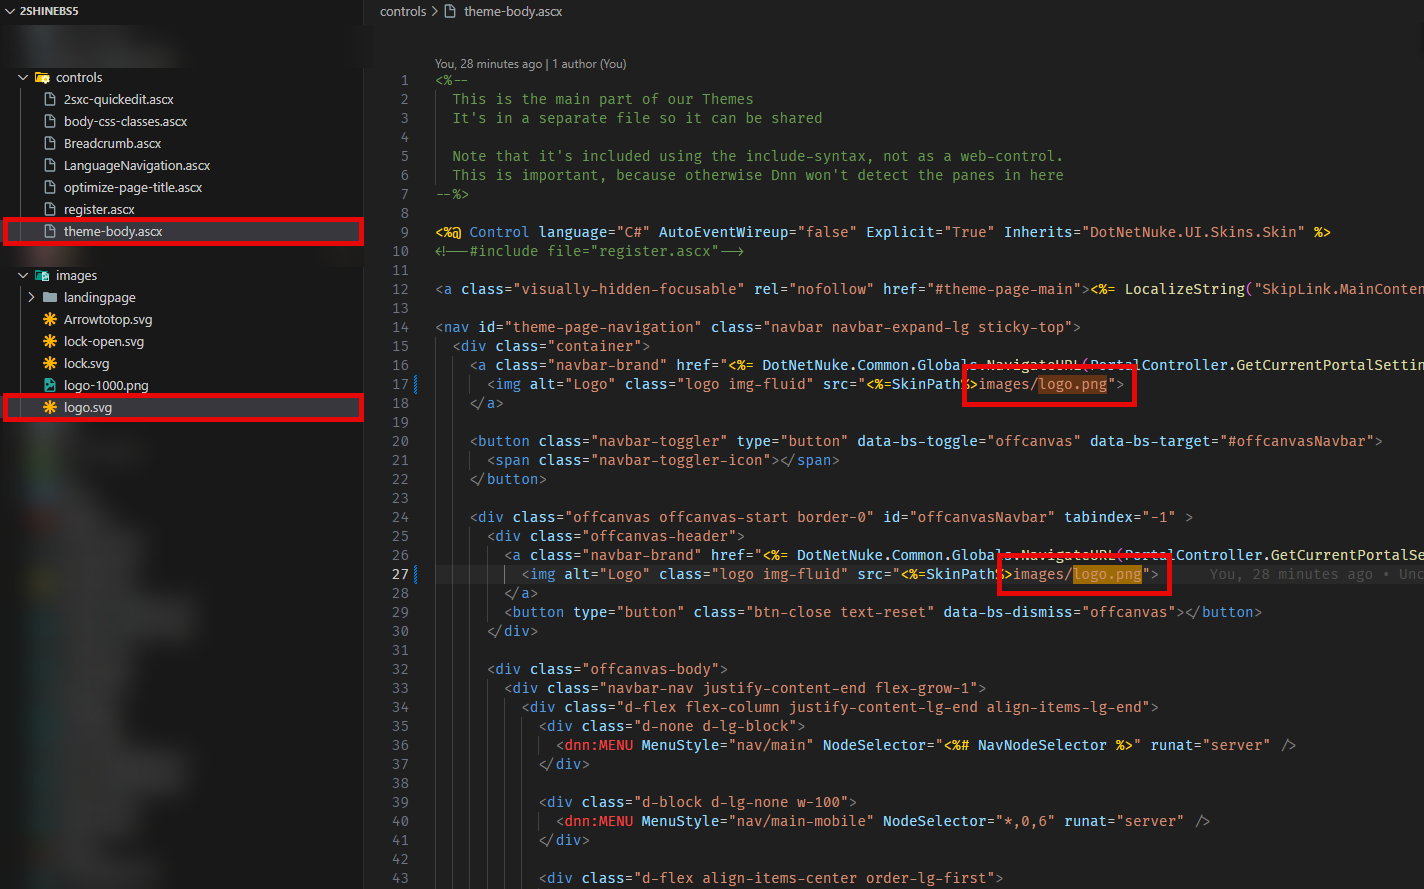The height and width of the screenshot is (889, 1424).
Task: Collapse the 2SHINEBS5 root section
Action: click(x=9, y=11)
